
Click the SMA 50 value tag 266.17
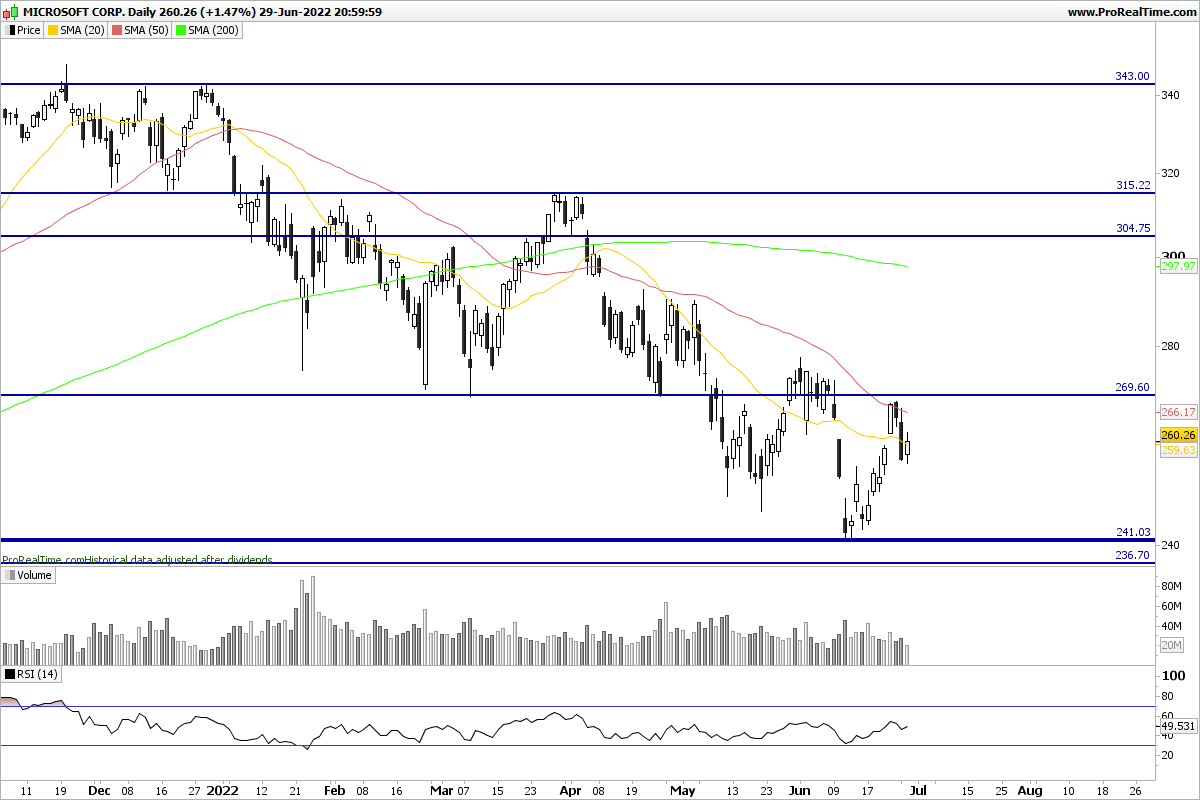click(x=1179, y=412)
